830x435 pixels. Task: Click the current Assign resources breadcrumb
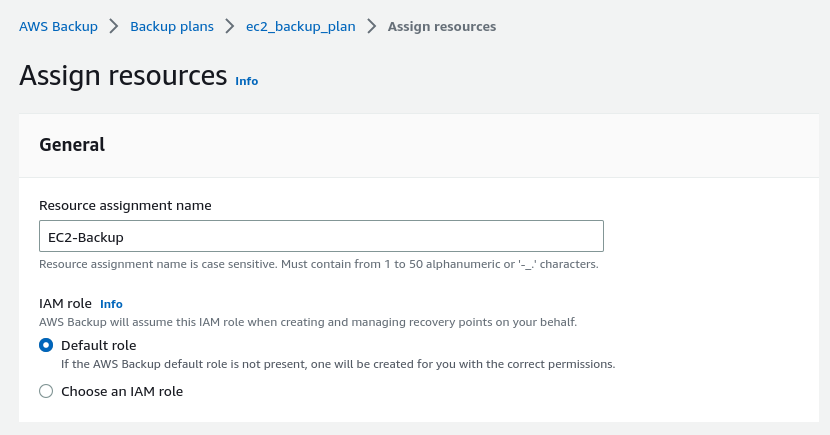[442, 26]
